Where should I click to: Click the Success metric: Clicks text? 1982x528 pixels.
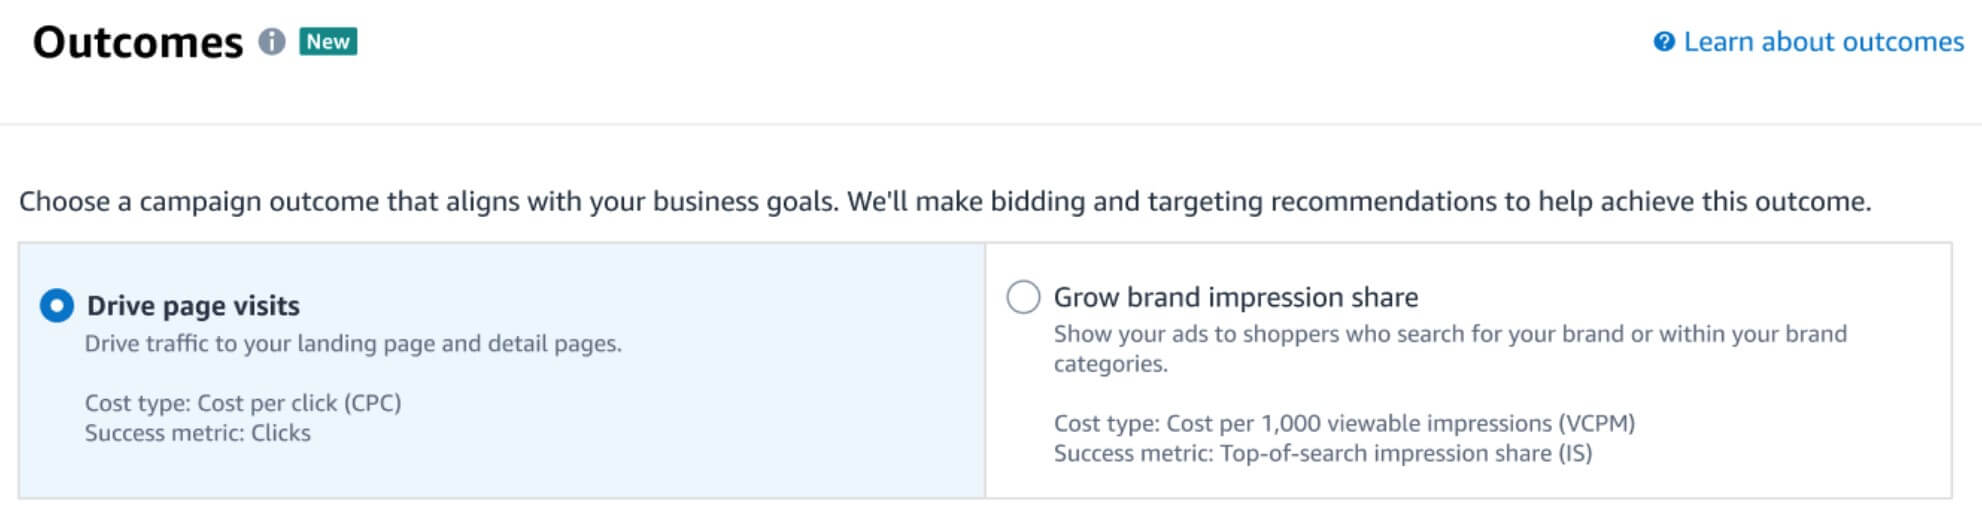(198, 433)
